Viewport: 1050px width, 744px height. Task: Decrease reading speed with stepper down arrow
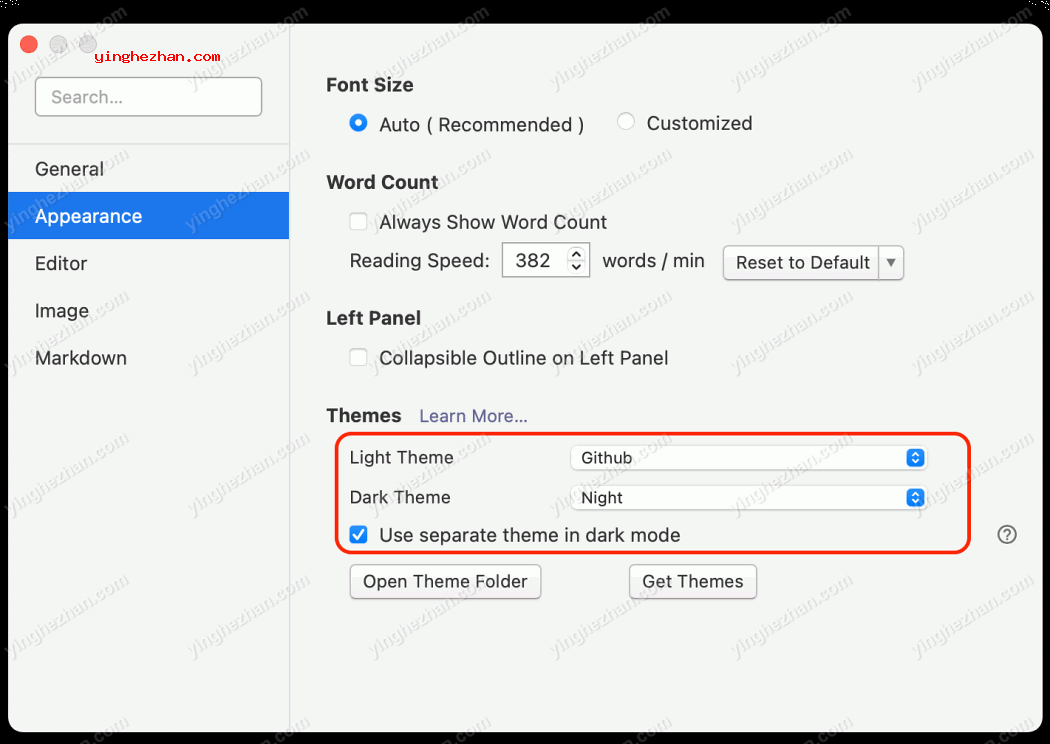pyautogui.click(x=576, y=267)
